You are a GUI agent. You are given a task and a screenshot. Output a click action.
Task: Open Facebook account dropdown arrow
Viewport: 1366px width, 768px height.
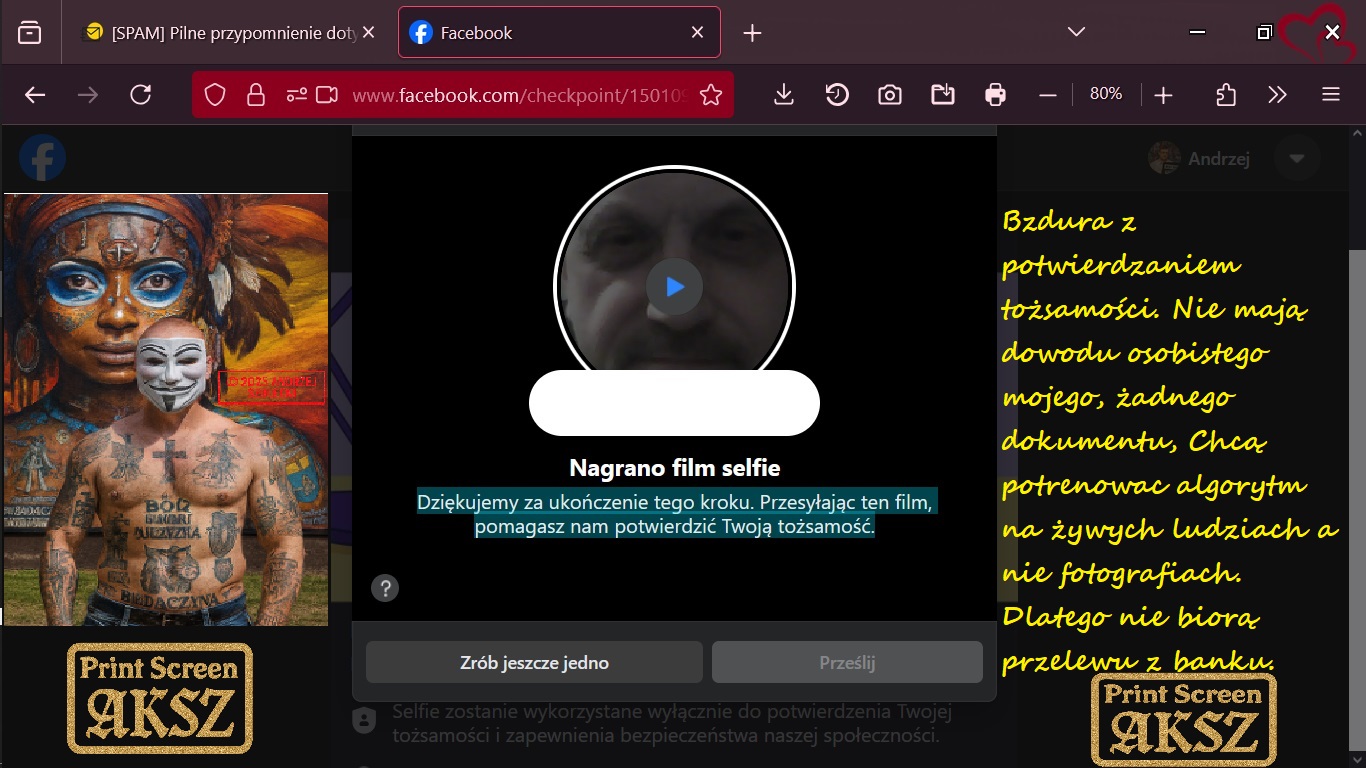point(1297,159)
